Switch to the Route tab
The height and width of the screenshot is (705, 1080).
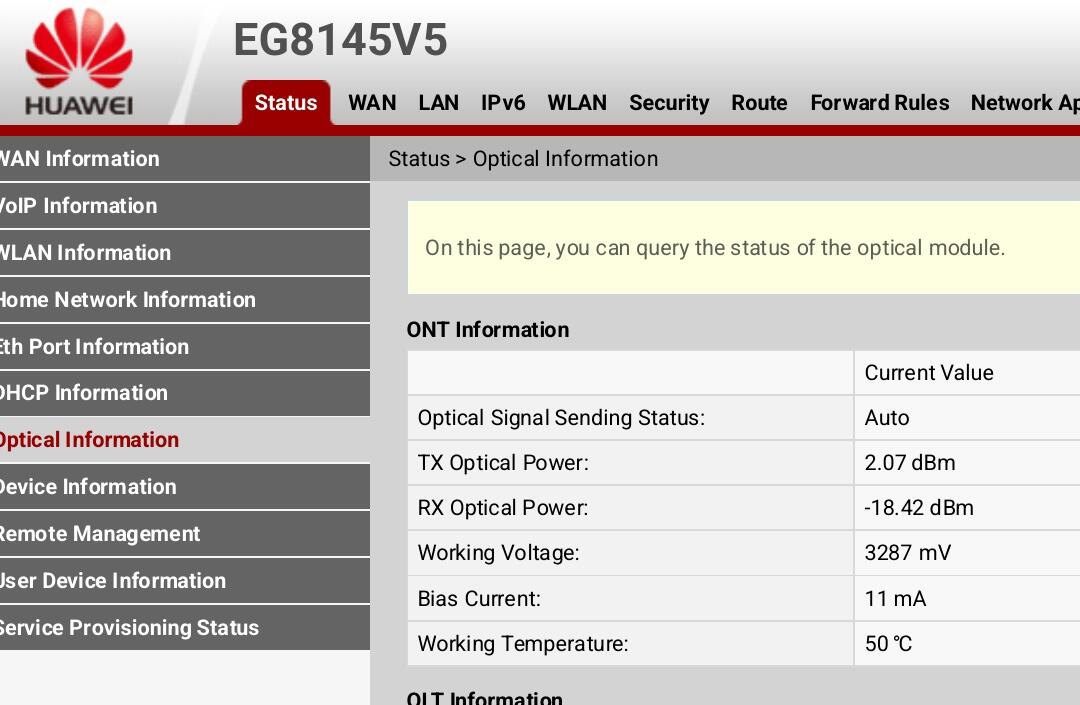[759, 103]
